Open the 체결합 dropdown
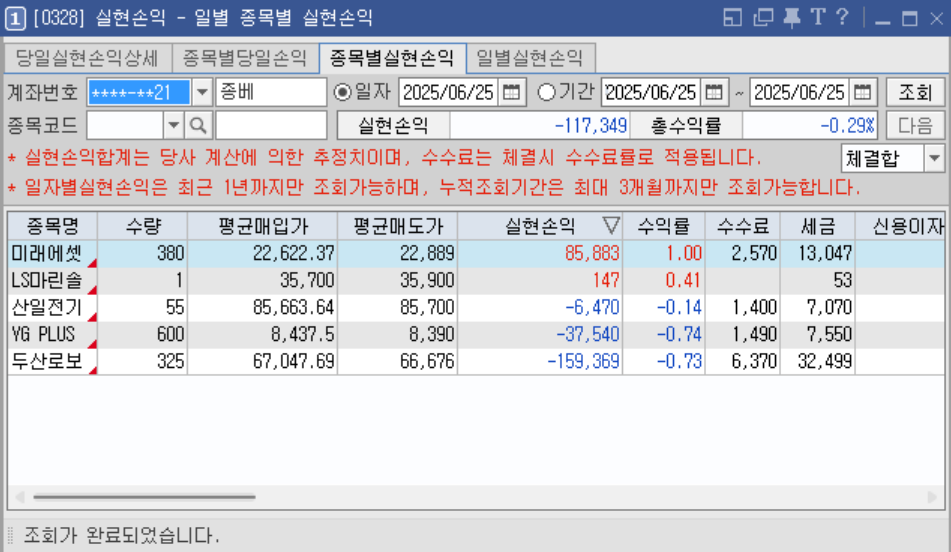The height and width of the screenshot is (552, 951). tap(934, 158)
